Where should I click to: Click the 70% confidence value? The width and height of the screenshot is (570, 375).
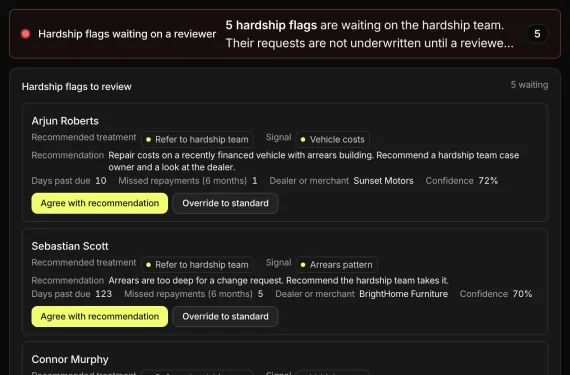(522, 294)
